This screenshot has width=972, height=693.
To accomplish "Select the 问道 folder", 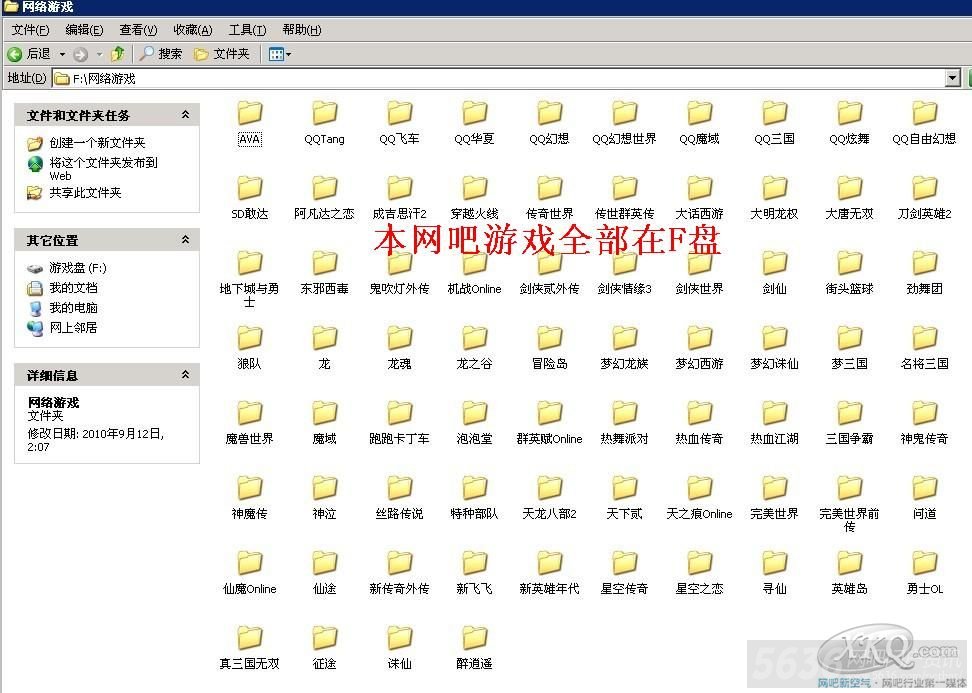I will coord(924,498).
